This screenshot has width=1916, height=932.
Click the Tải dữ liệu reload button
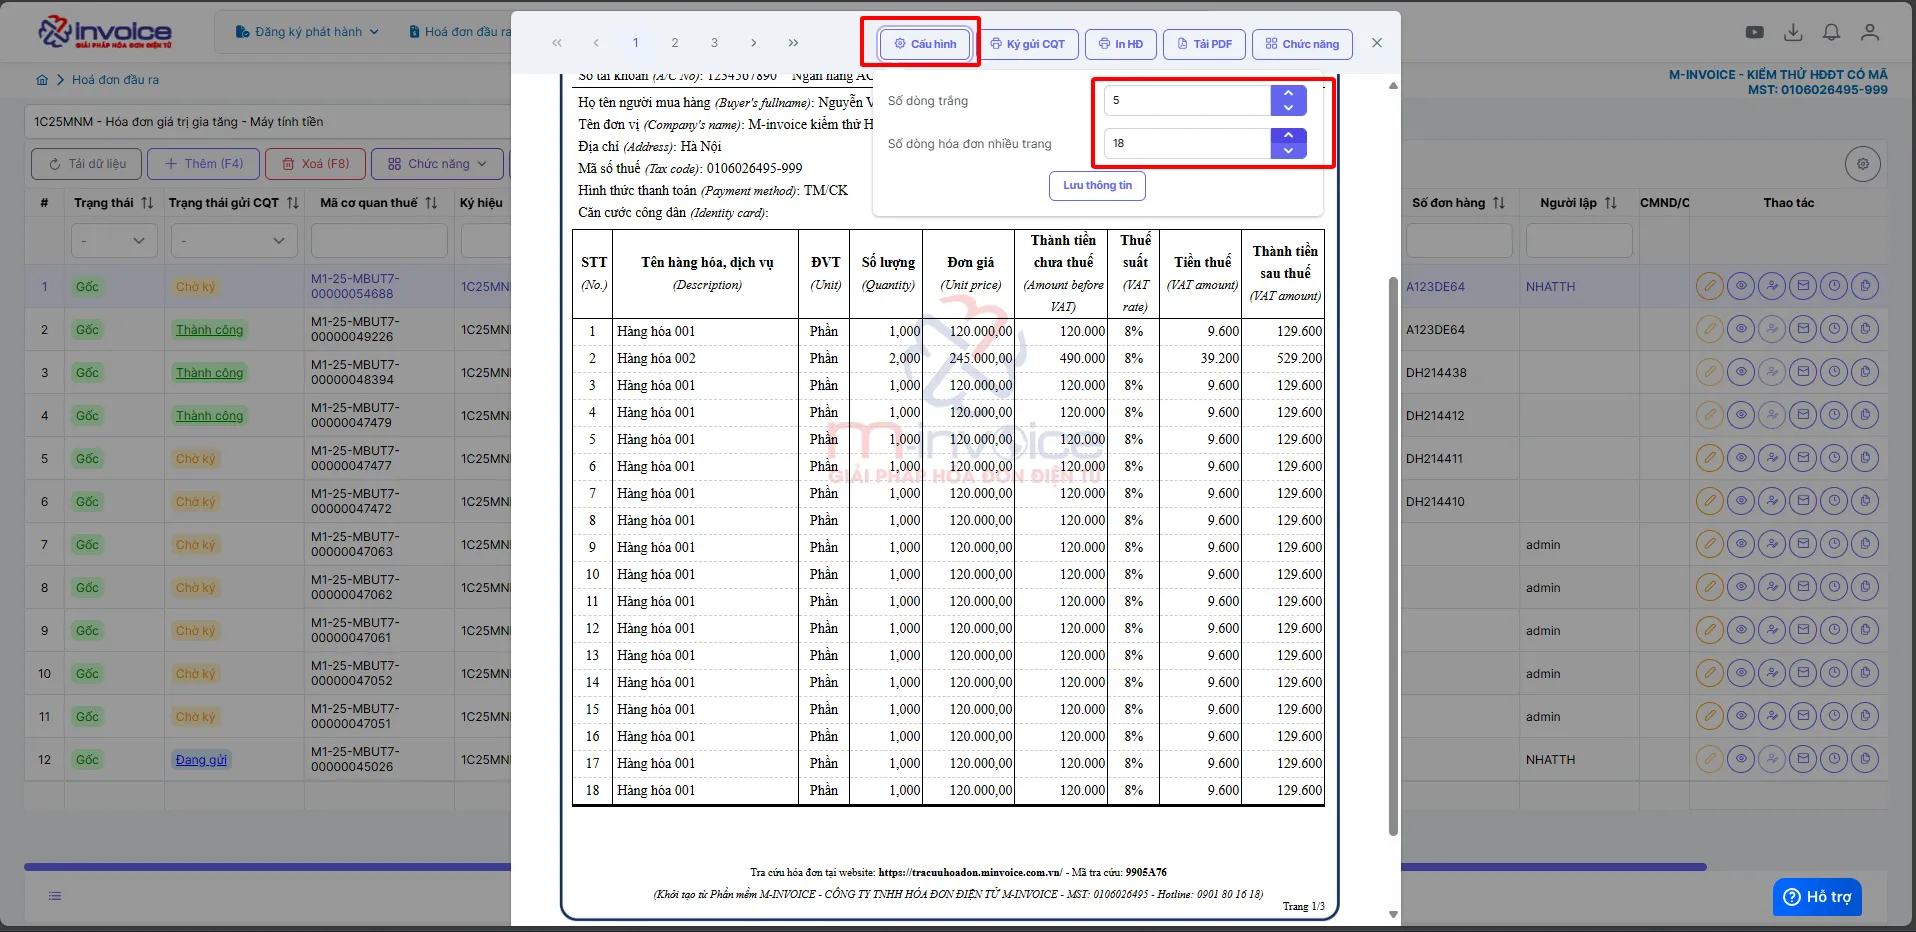87,164
